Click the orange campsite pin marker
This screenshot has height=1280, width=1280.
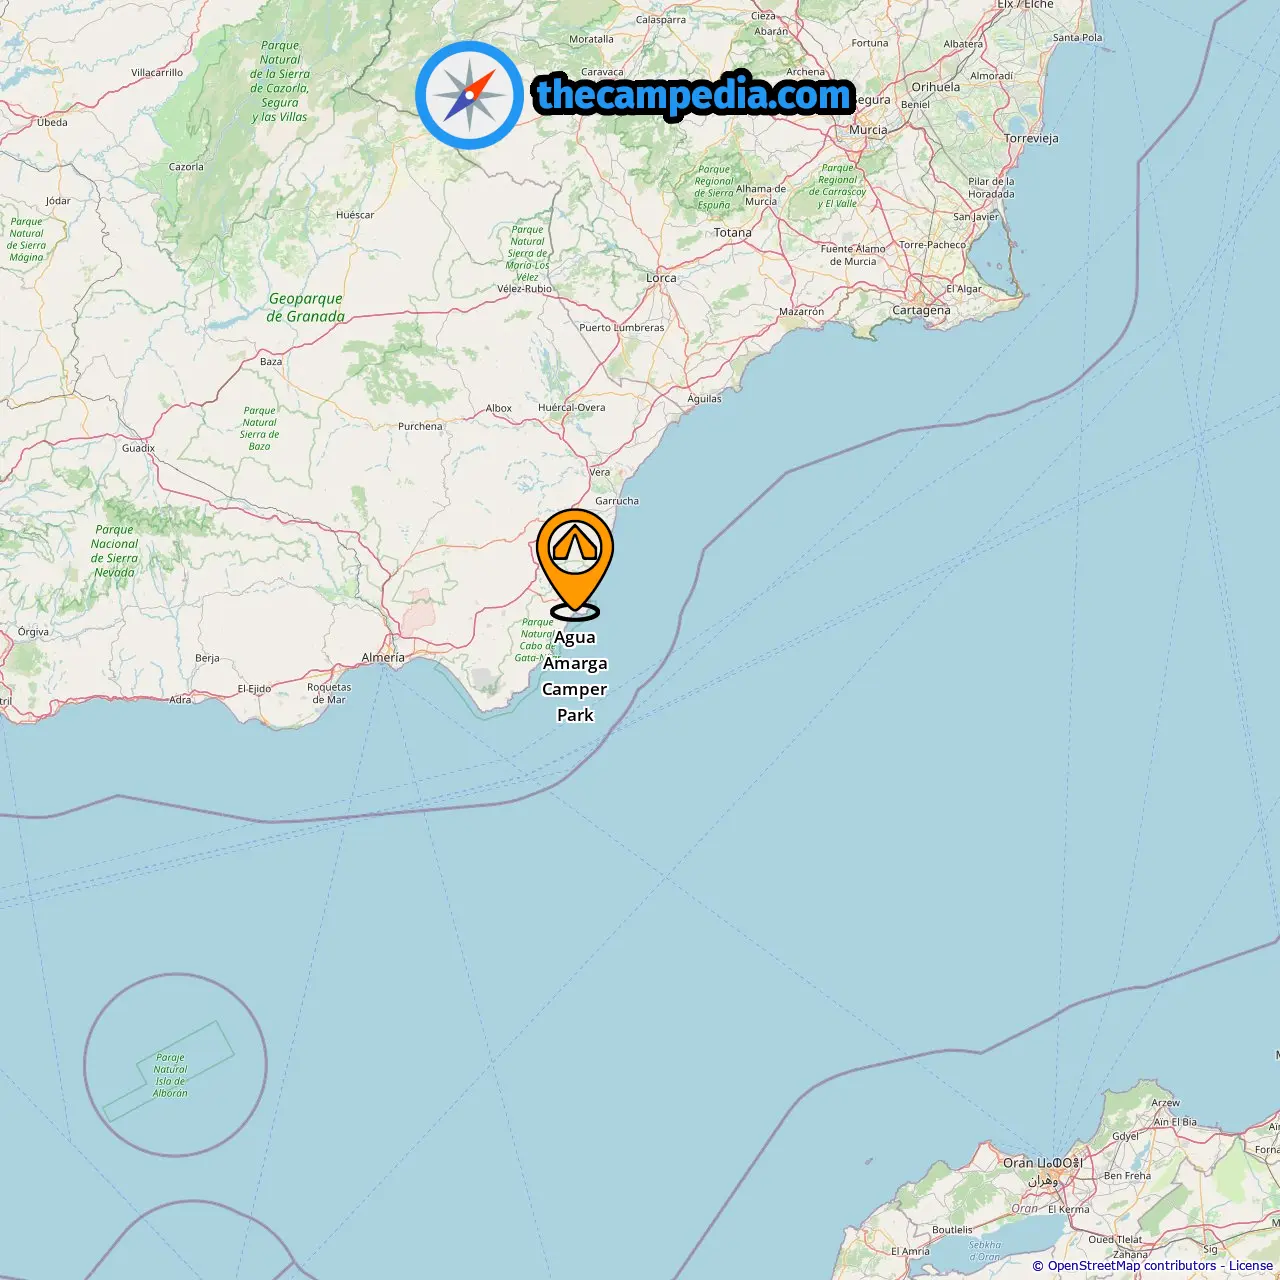pos(575,563)
